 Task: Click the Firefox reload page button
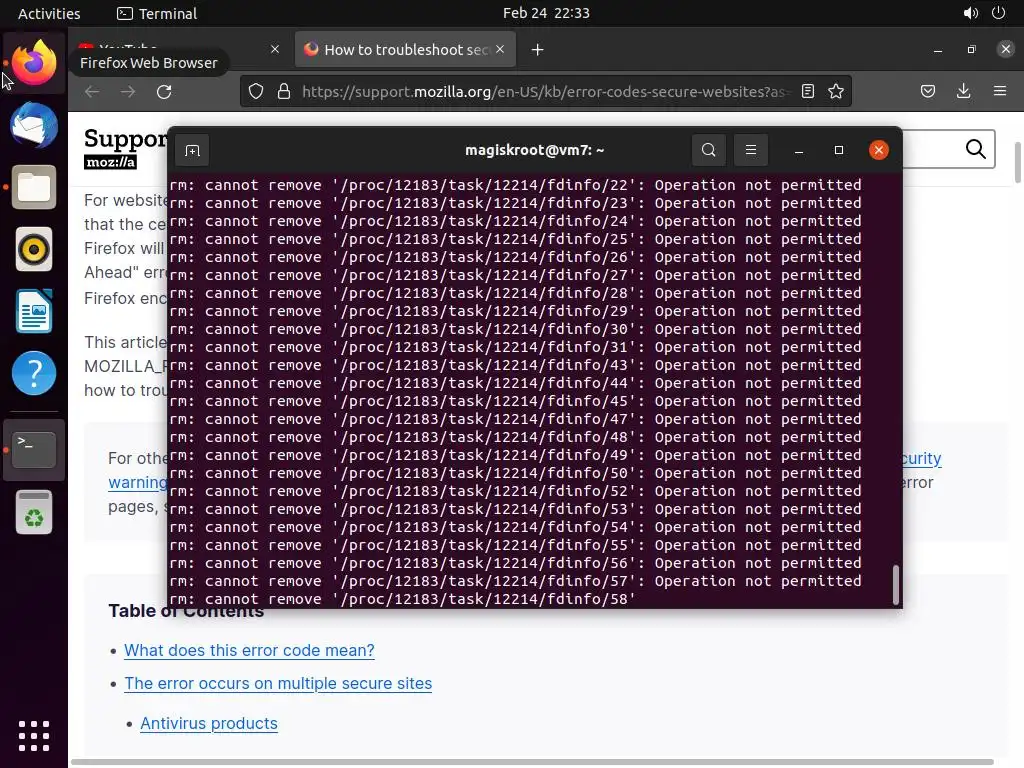click(x=164, y=91)
